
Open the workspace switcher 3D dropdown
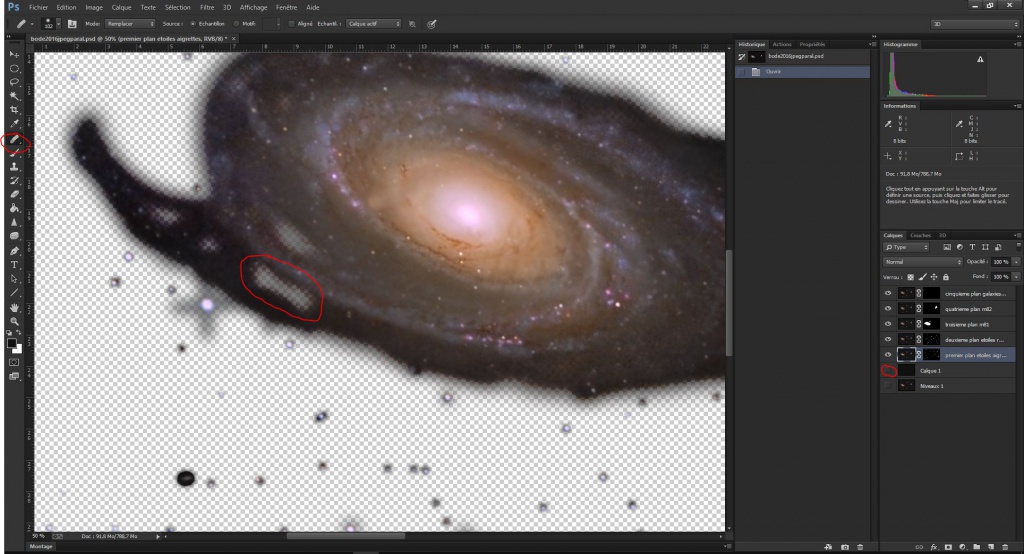[x=974, y=24]
